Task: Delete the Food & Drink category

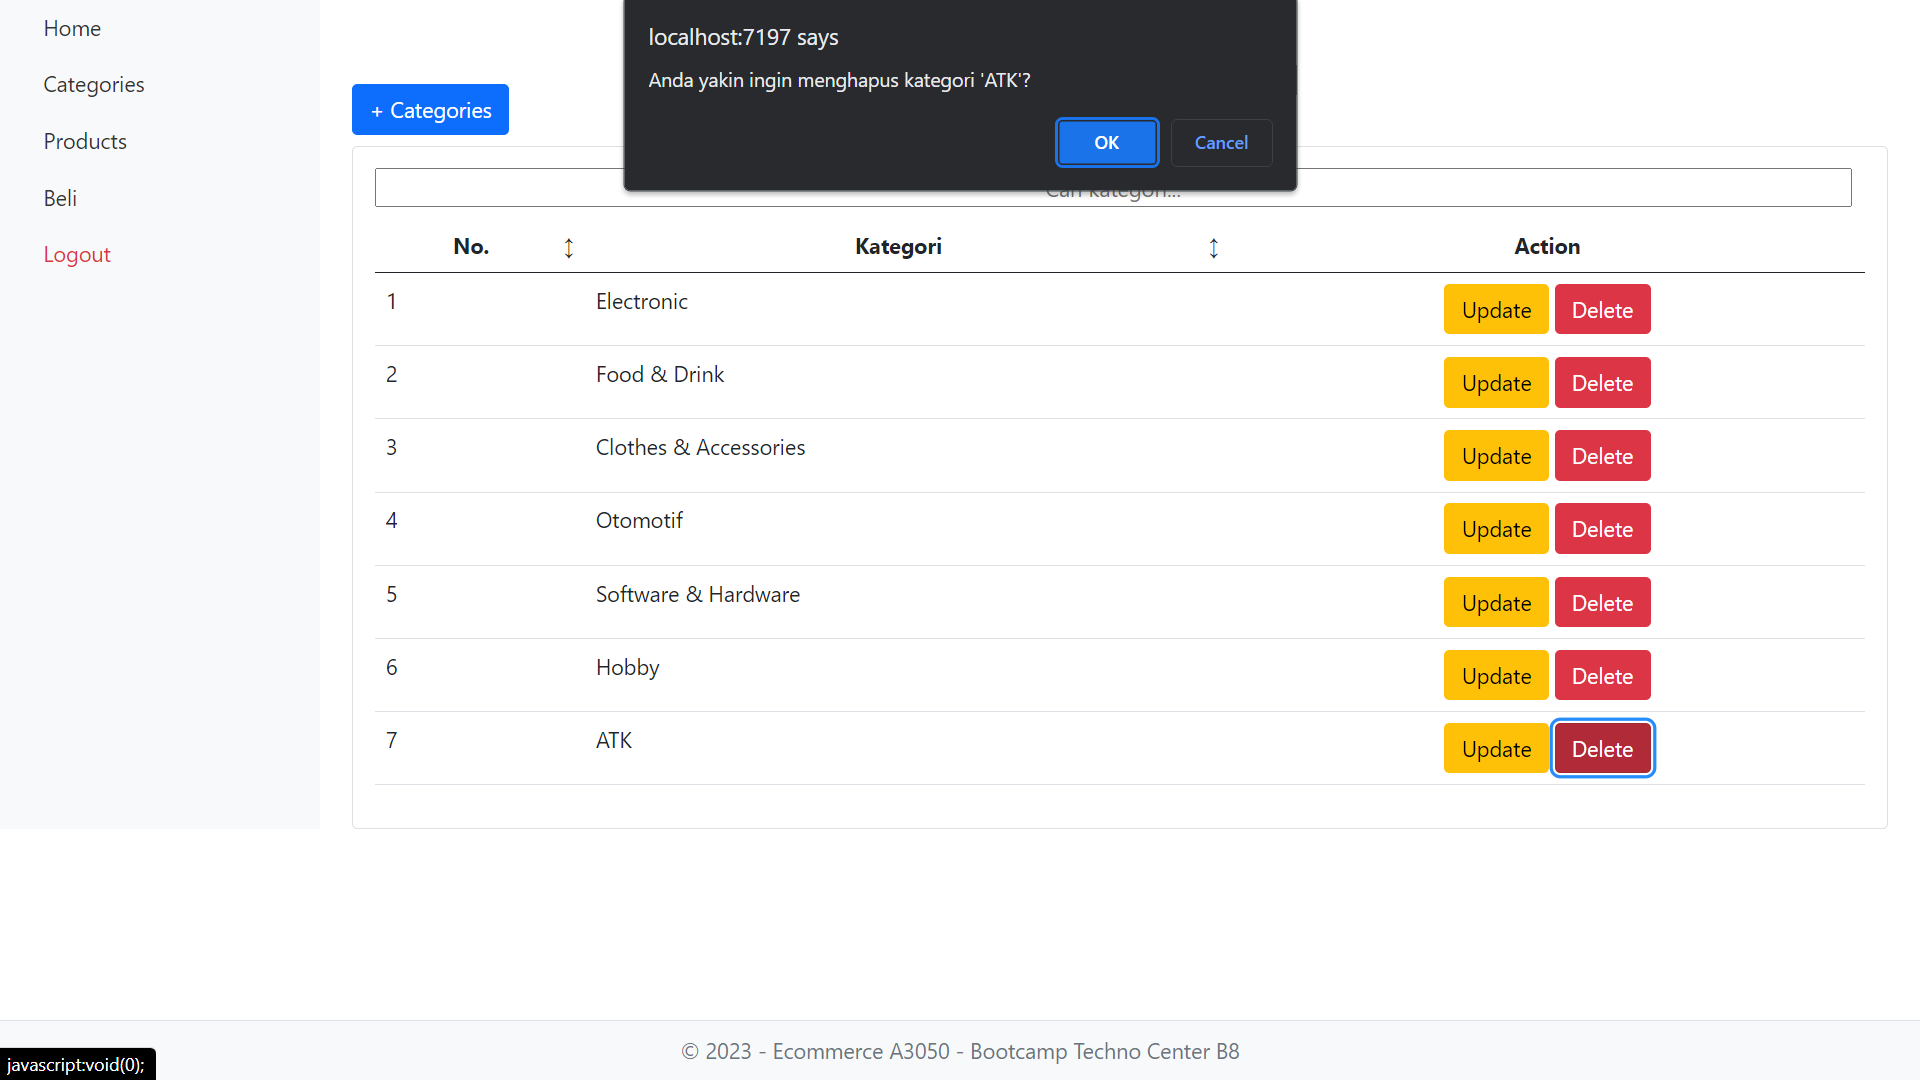Action: coord(1601,383)
